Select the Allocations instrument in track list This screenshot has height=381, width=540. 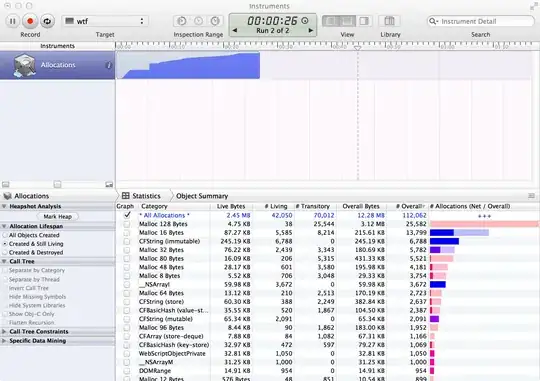(58, 65)
